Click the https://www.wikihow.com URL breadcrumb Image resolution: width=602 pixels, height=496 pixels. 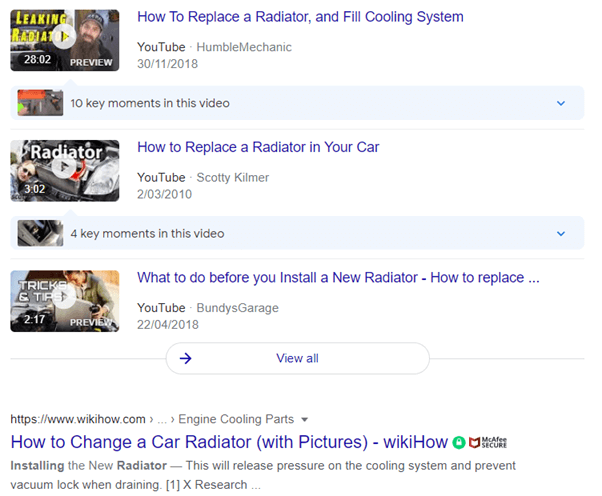tap(78, 419)
